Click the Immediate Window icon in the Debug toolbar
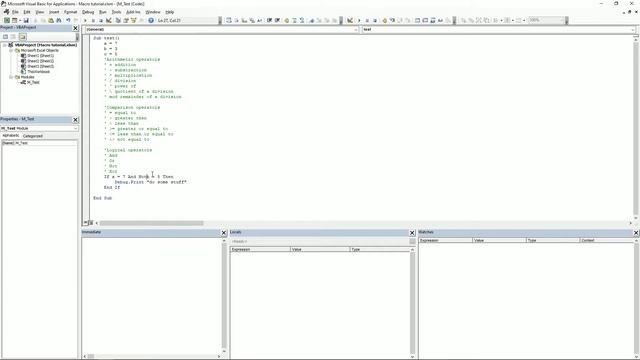Viewport: 640px width, 360px height. pyautogui.click(x=425, y=20)
